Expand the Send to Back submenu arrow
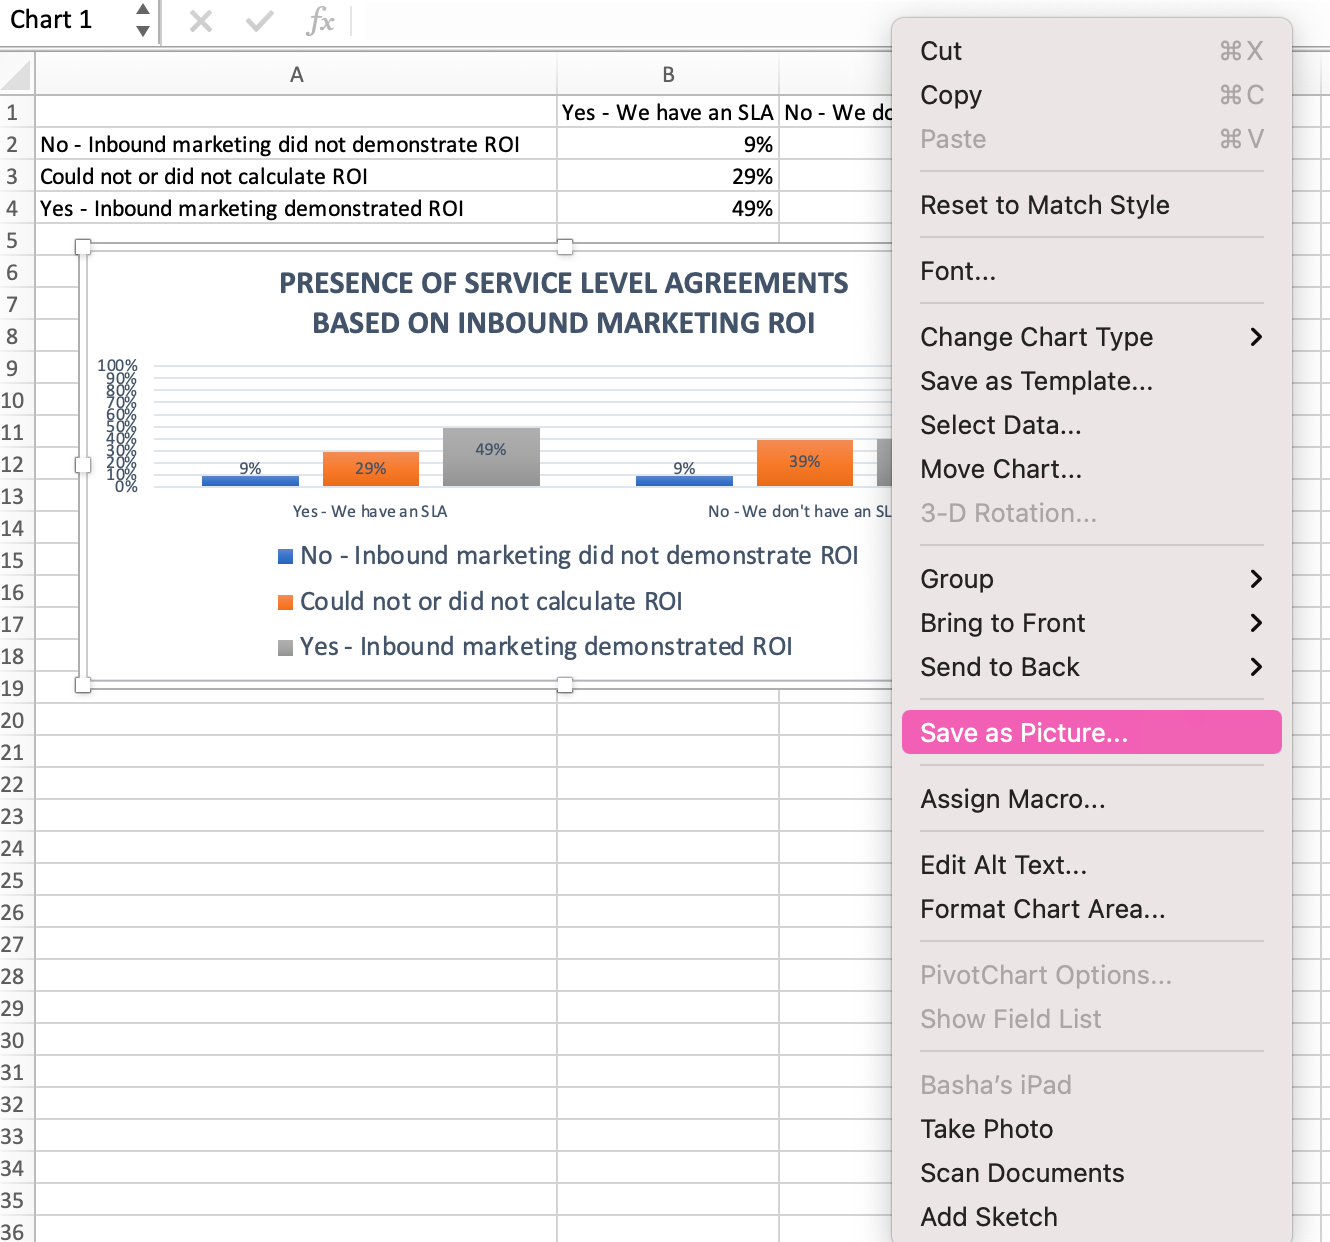The image size is (1330, 1242). 1257,667
